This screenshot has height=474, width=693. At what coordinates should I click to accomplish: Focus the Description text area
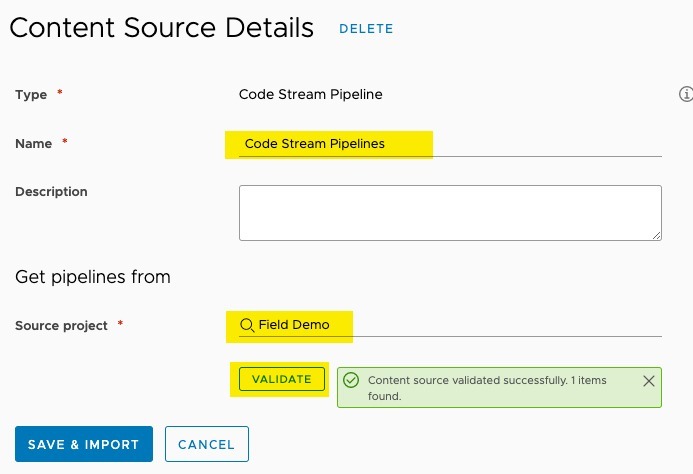click(x=450, y=213)
